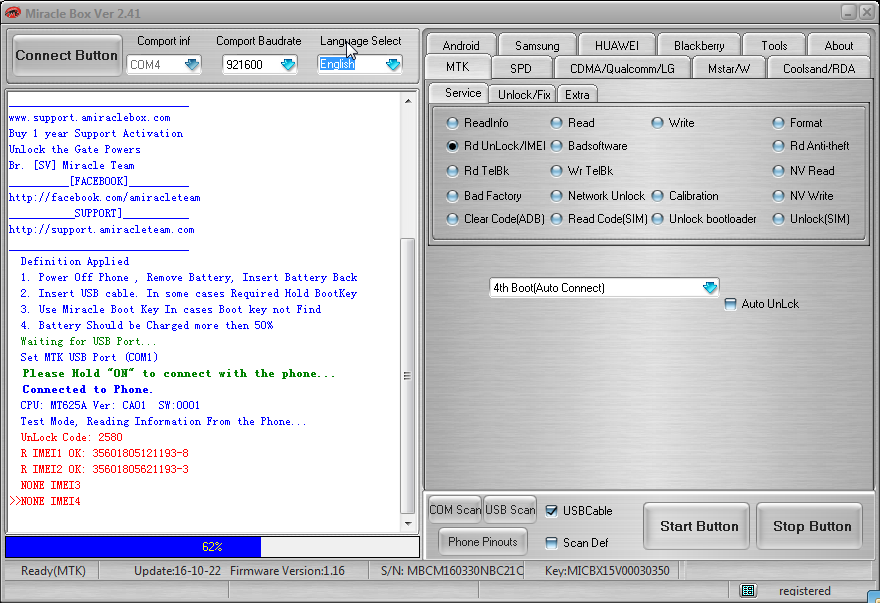Select Bad Factory radio option
The width and height of the screenshot is (880, 603).
(484, 196)
